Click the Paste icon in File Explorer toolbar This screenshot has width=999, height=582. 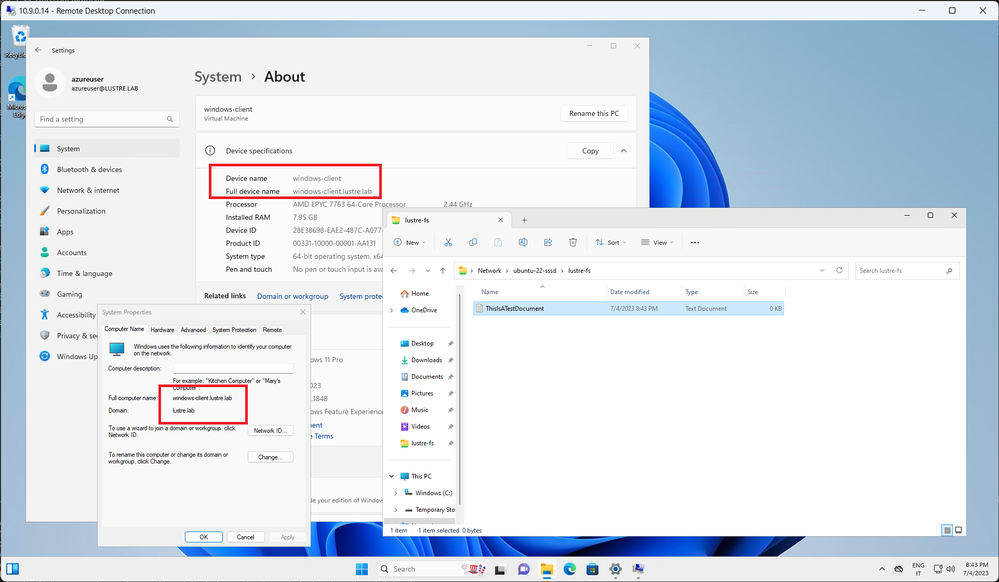click(x=498, y=242)
